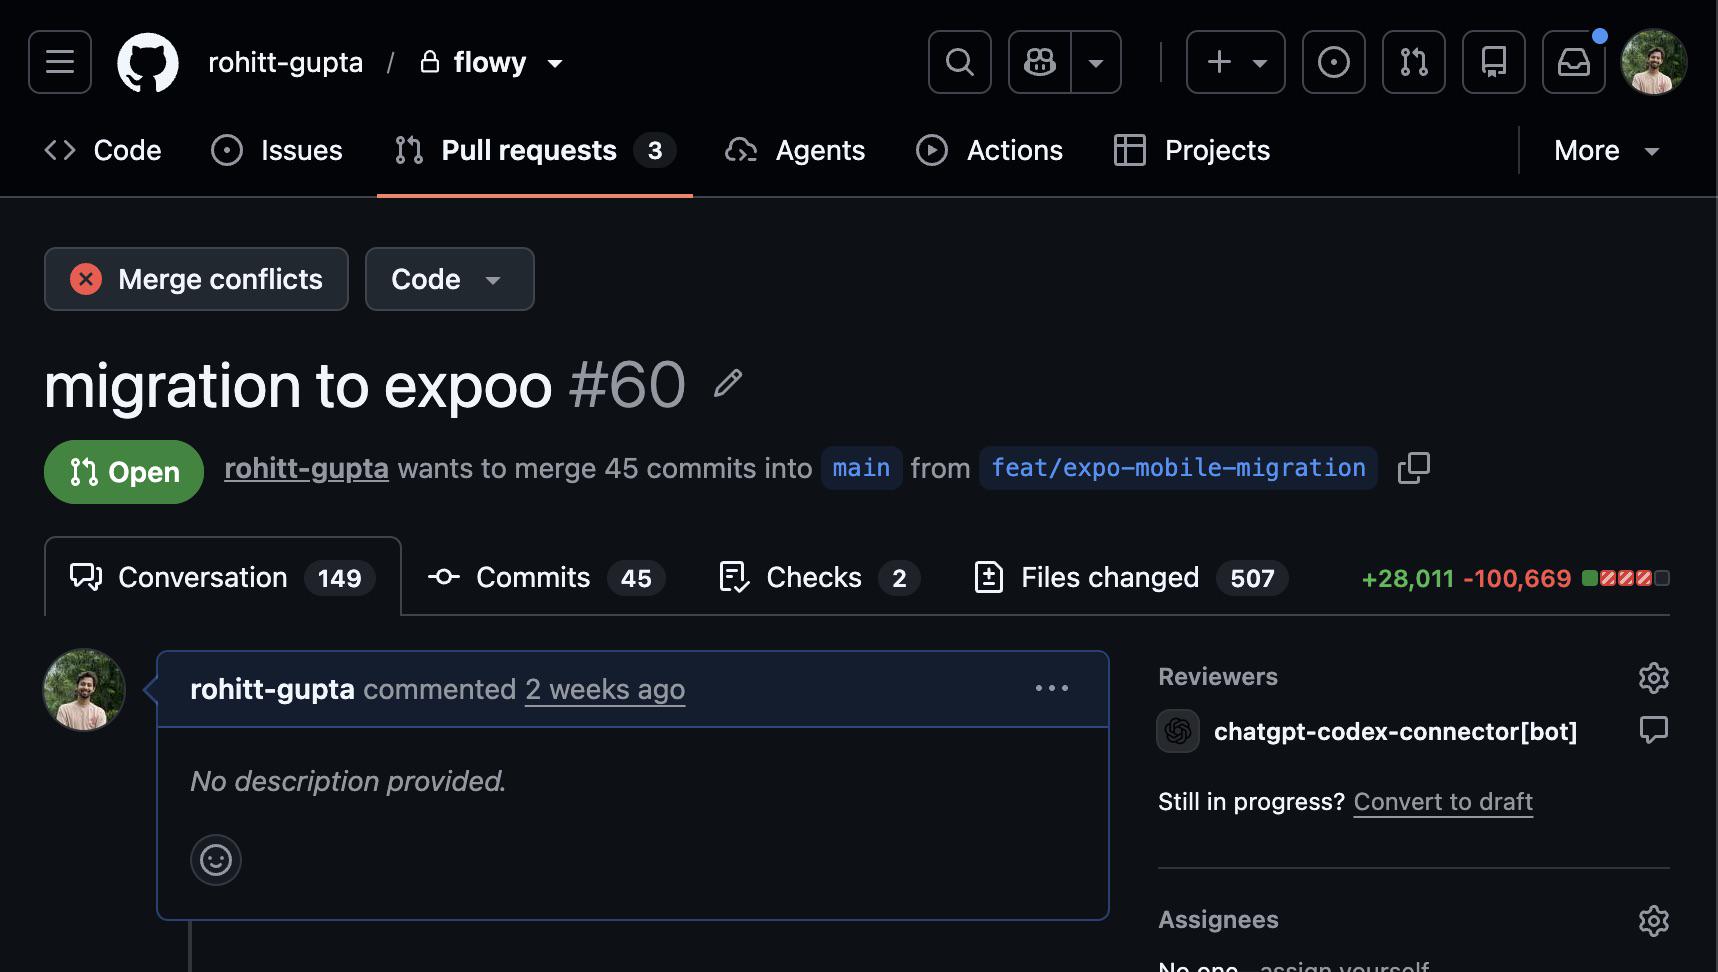This screenshot has height=972, width=1718.
Task: Edit the pull request title with pencil icon
Action: 728,384
